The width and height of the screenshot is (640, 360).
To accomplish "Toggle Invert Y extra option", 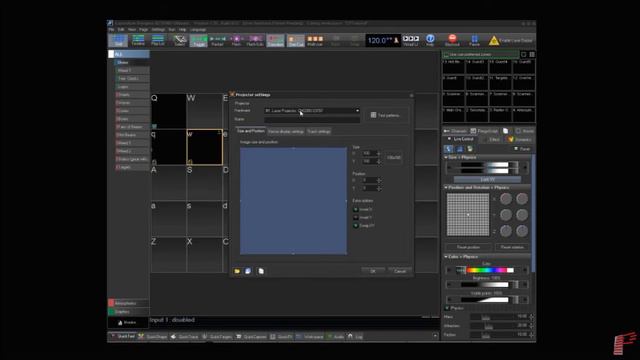I will [356, 218].
